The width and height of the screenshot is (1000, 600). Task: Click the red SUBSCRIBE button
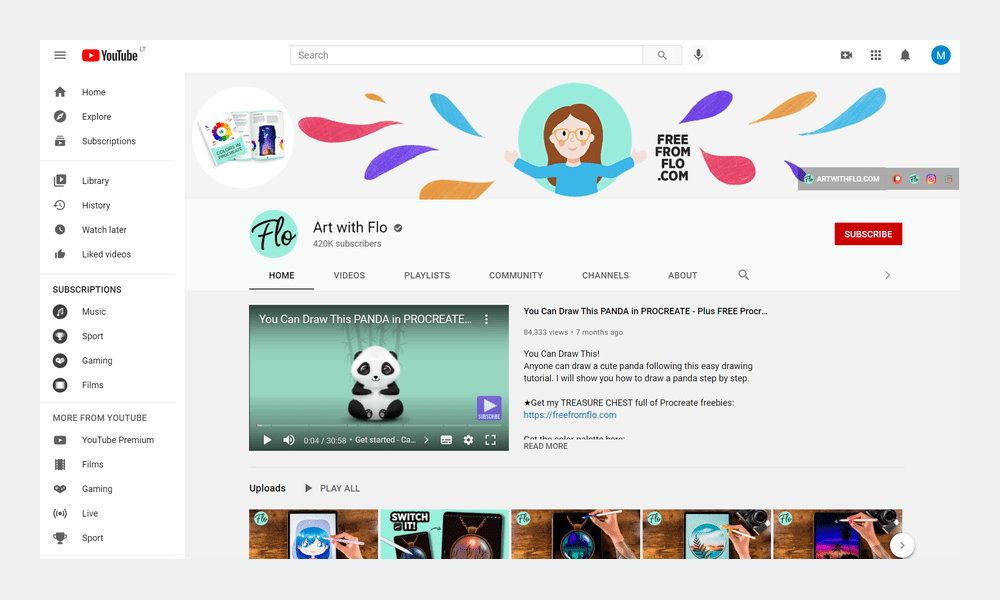868,234
